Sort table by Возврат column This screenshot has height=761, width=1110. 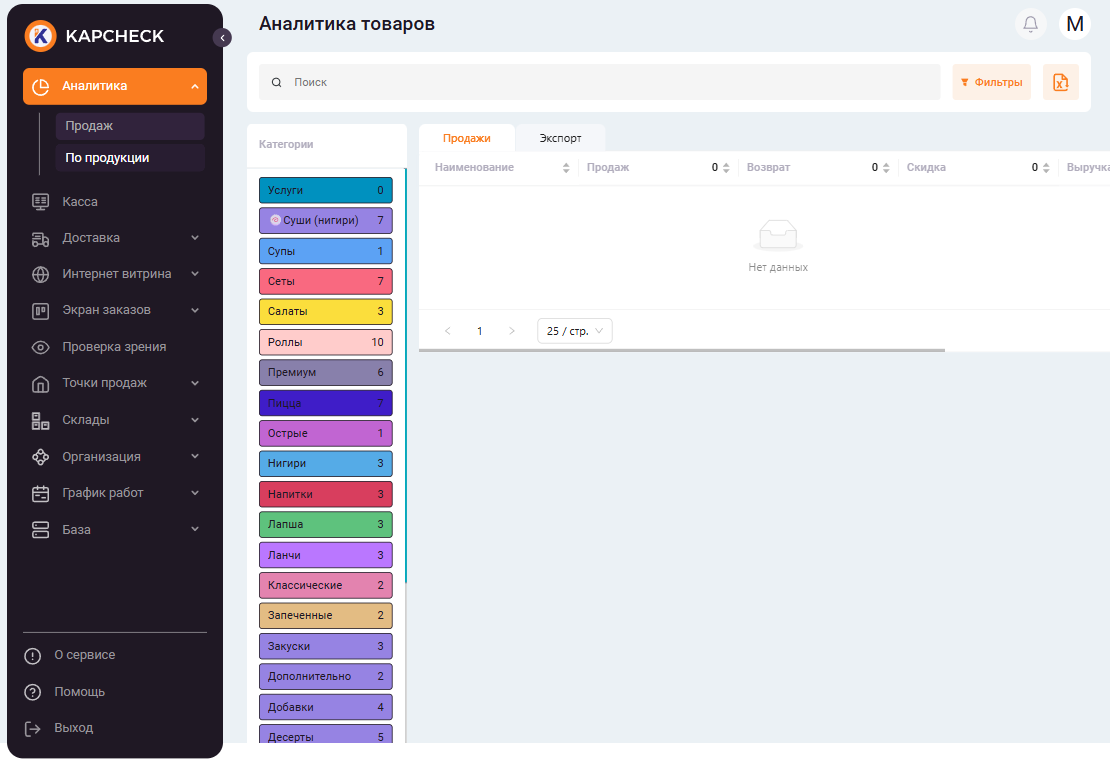[x=886, y=168]
